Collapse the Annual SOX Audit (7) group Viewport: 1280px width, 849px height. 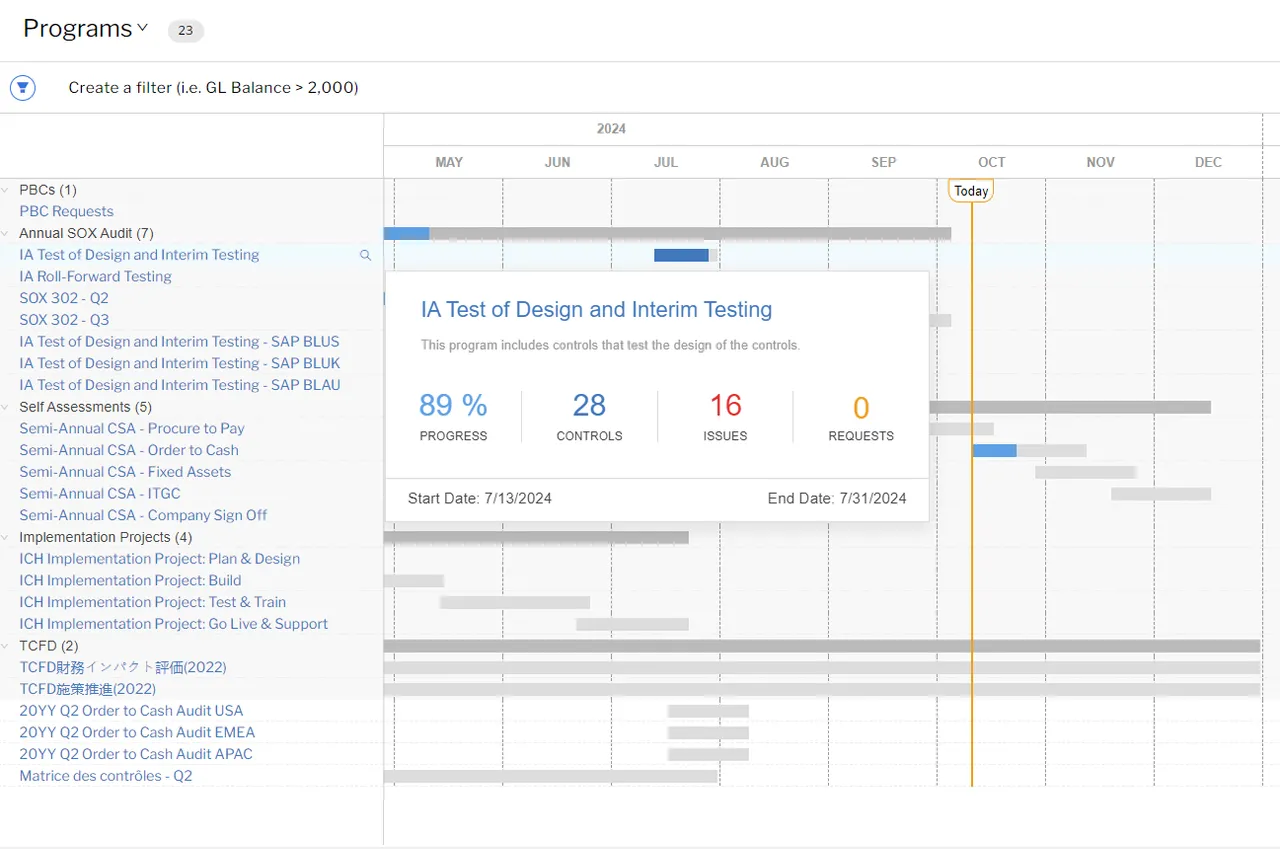click(x=5, y=233)
